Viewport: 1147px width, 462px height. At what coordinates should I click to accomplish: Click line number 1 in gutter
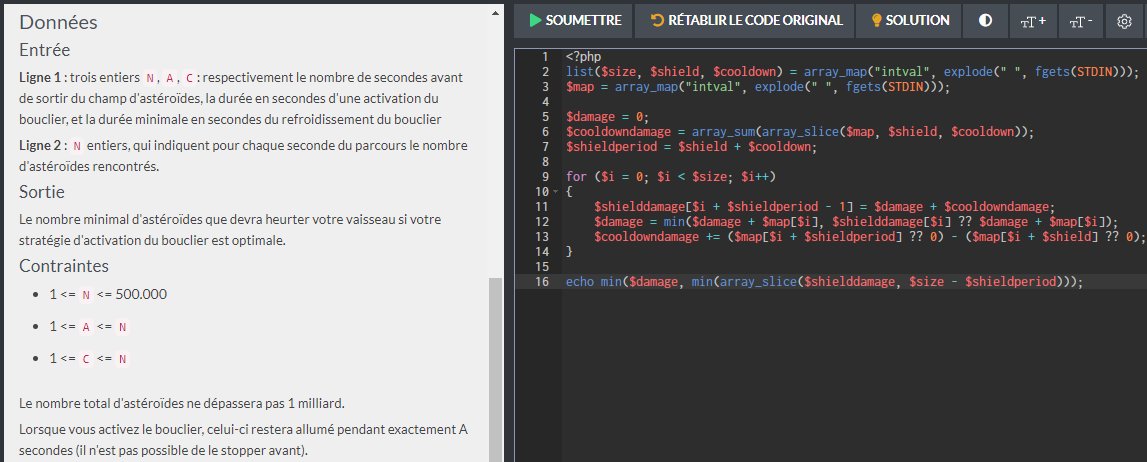pyautogui.click(x=545, y=56)
